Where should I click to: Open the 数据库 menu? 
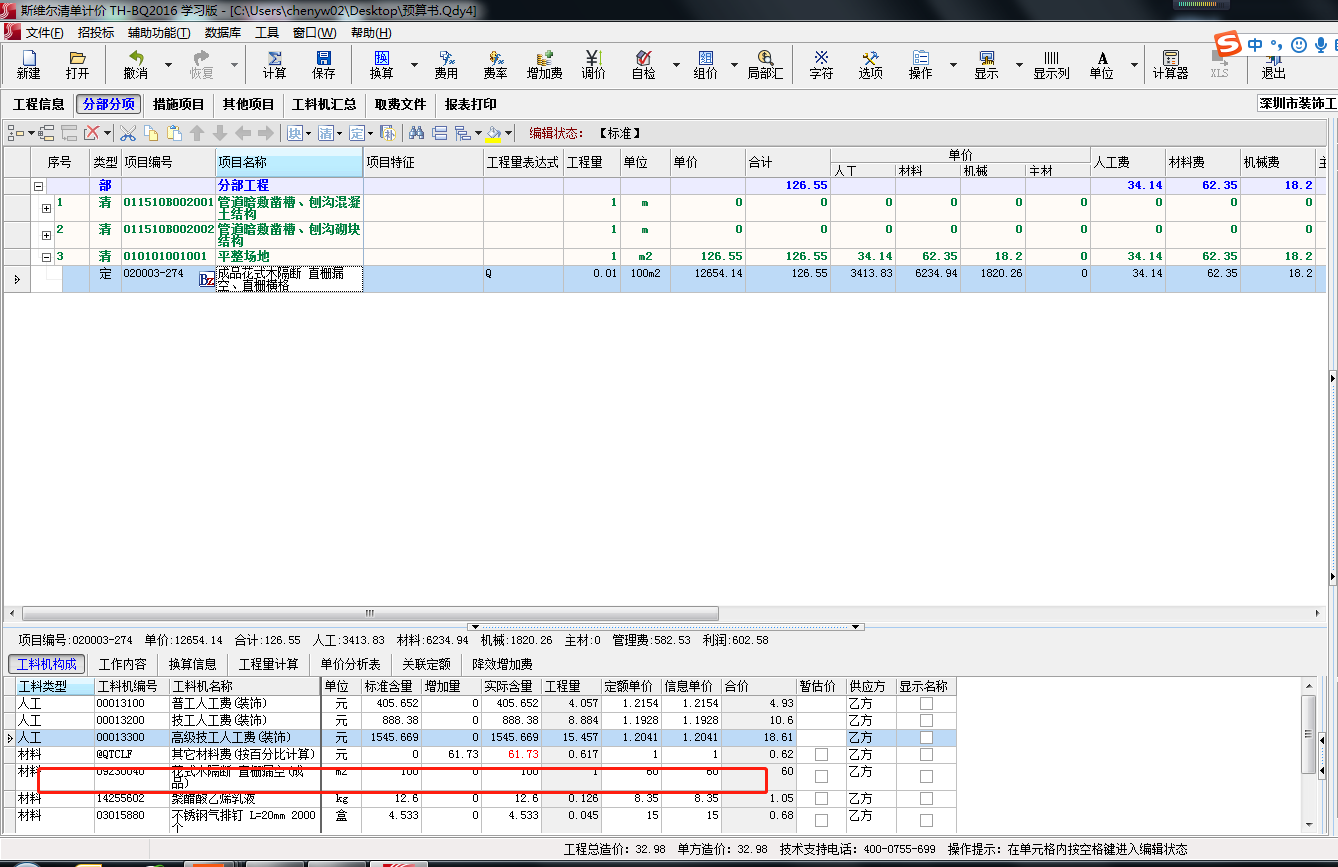point(223,33)
